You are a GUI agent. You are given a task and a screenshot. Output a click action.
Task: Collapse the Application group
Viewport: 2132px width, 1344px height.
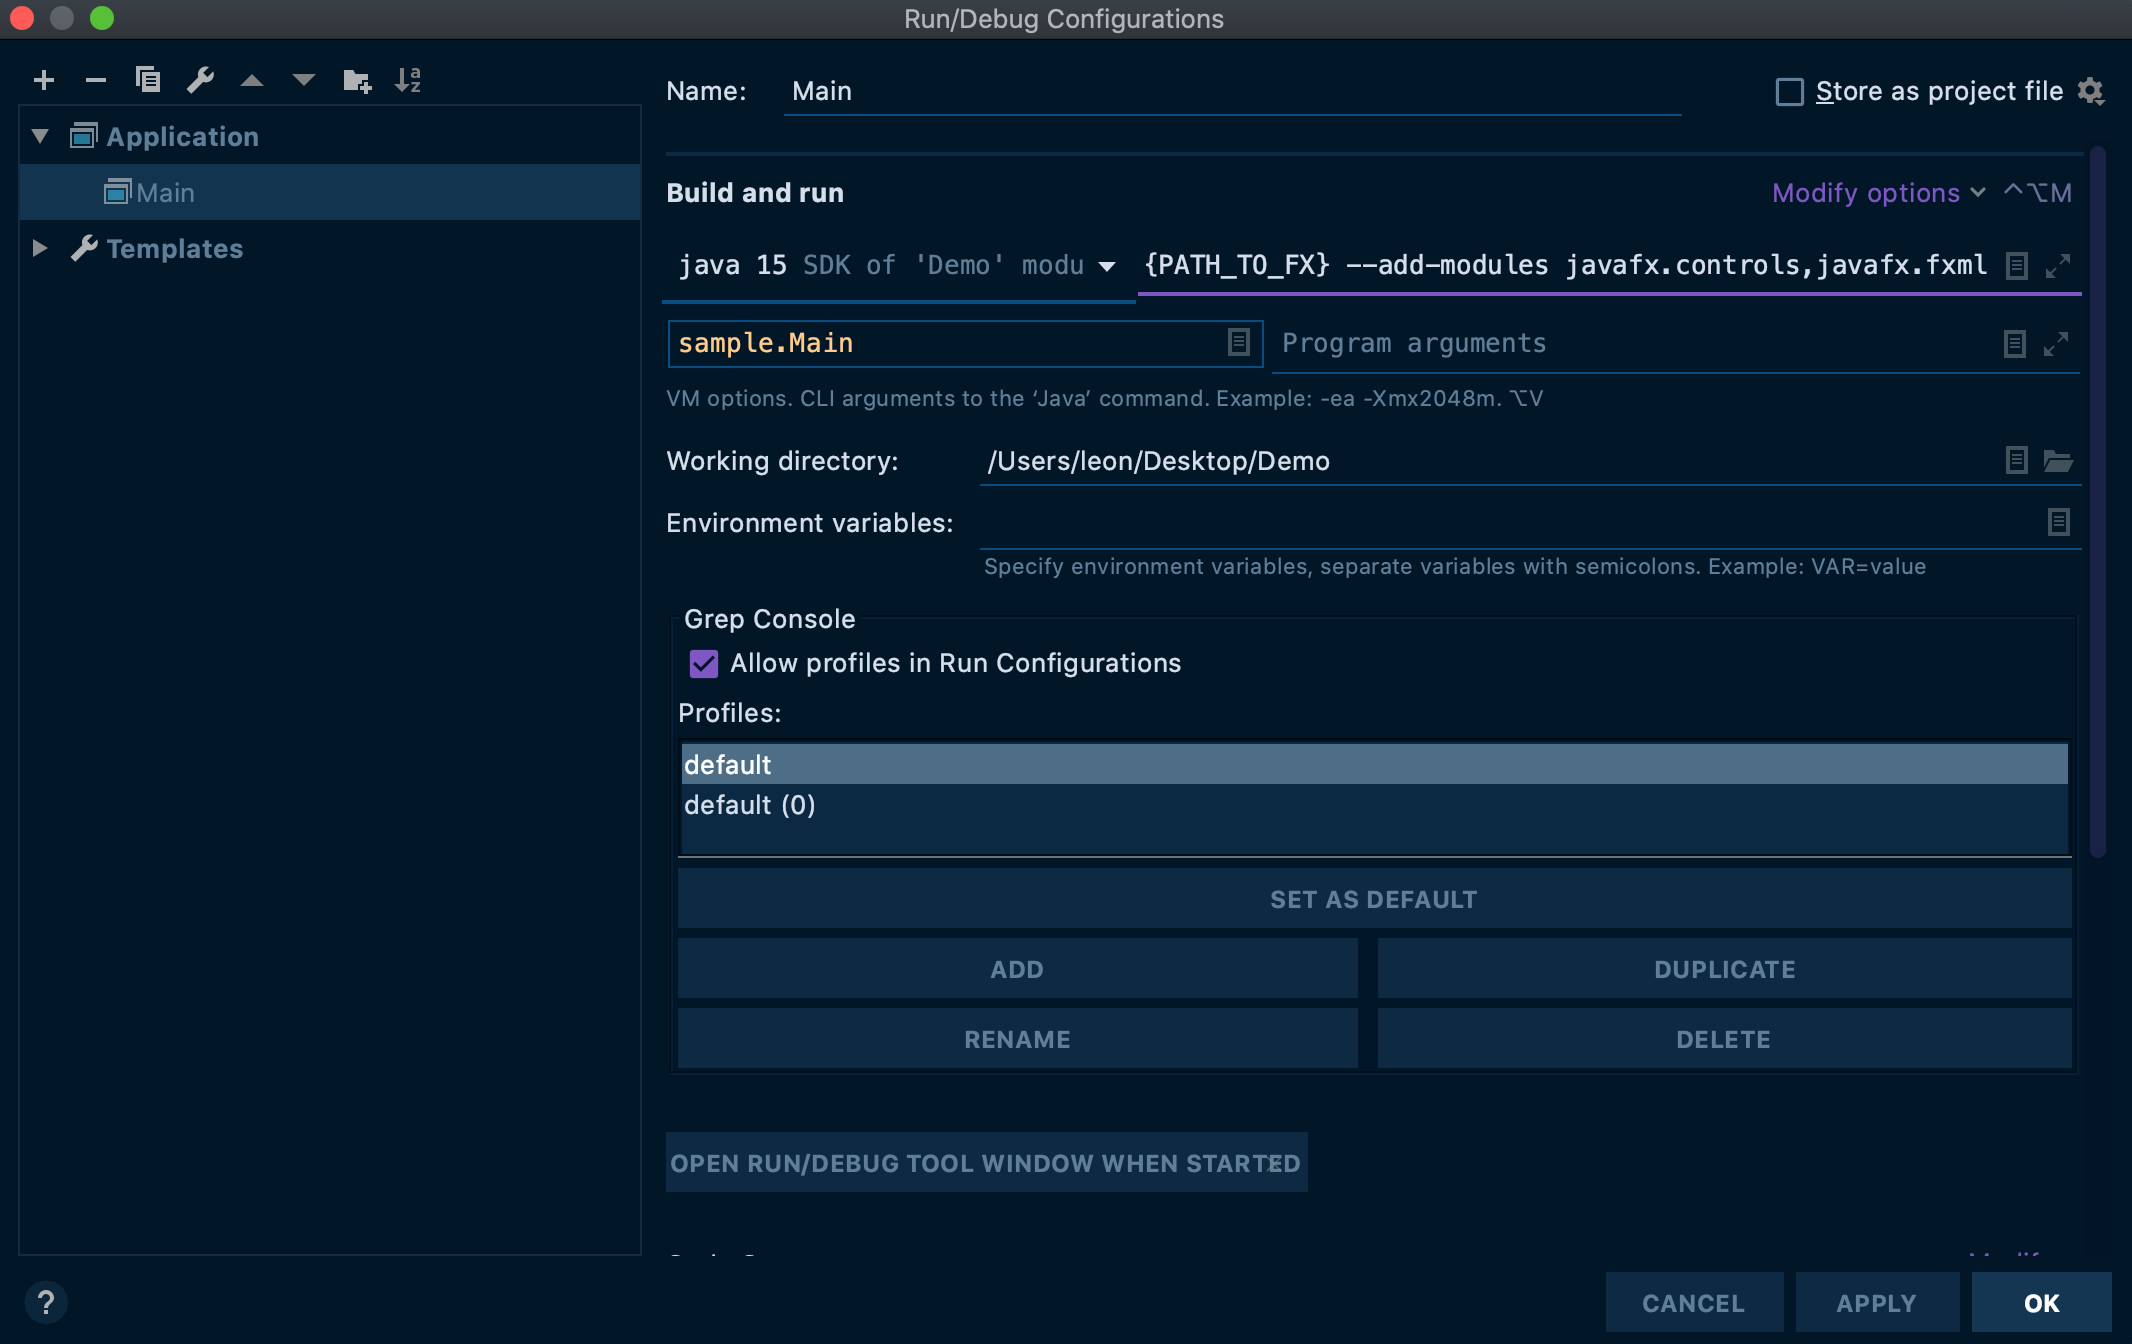[40, 136]
